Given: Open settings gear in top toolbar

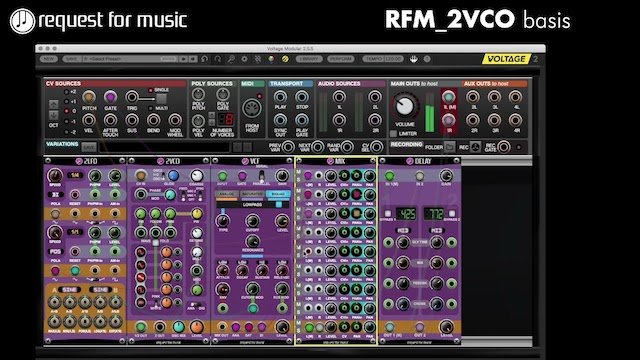Looking at the screenshot, I should [244, 59].
